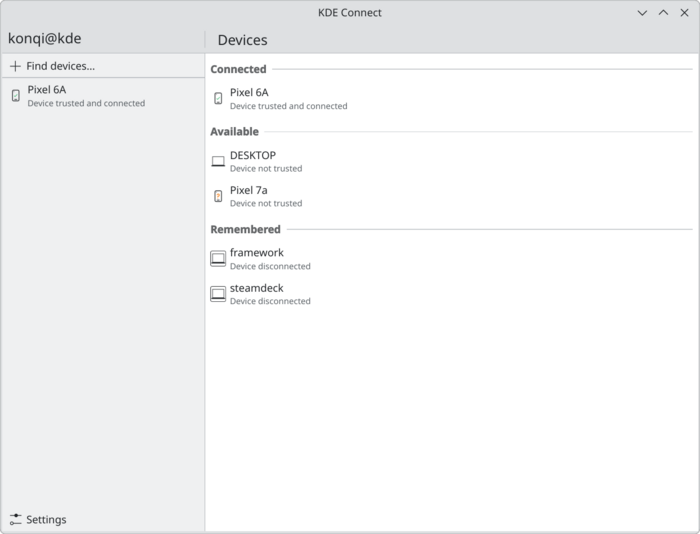Click the plus icon beside Find devices

(15, 66)
